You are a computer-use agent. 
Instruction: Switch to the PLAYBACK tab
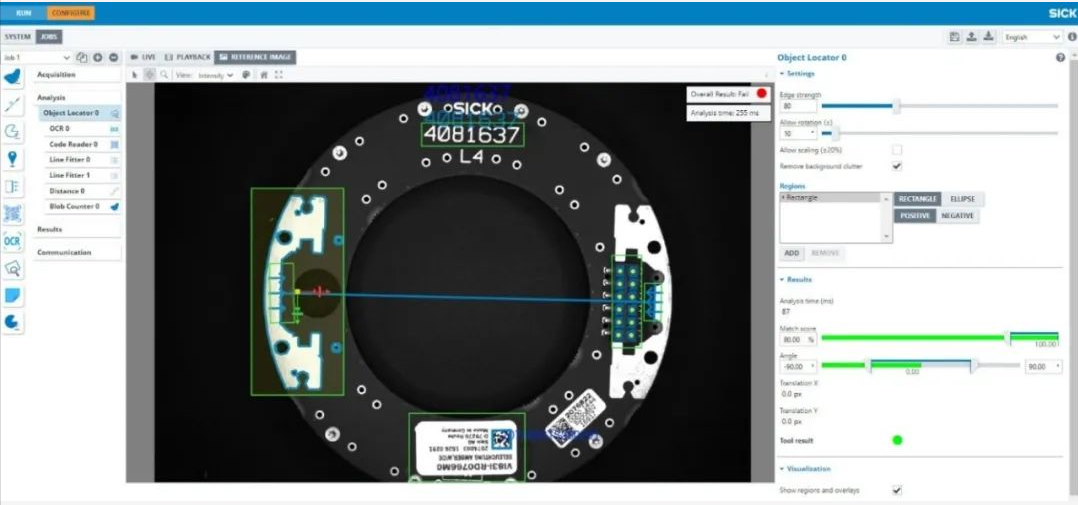[185, 57]
